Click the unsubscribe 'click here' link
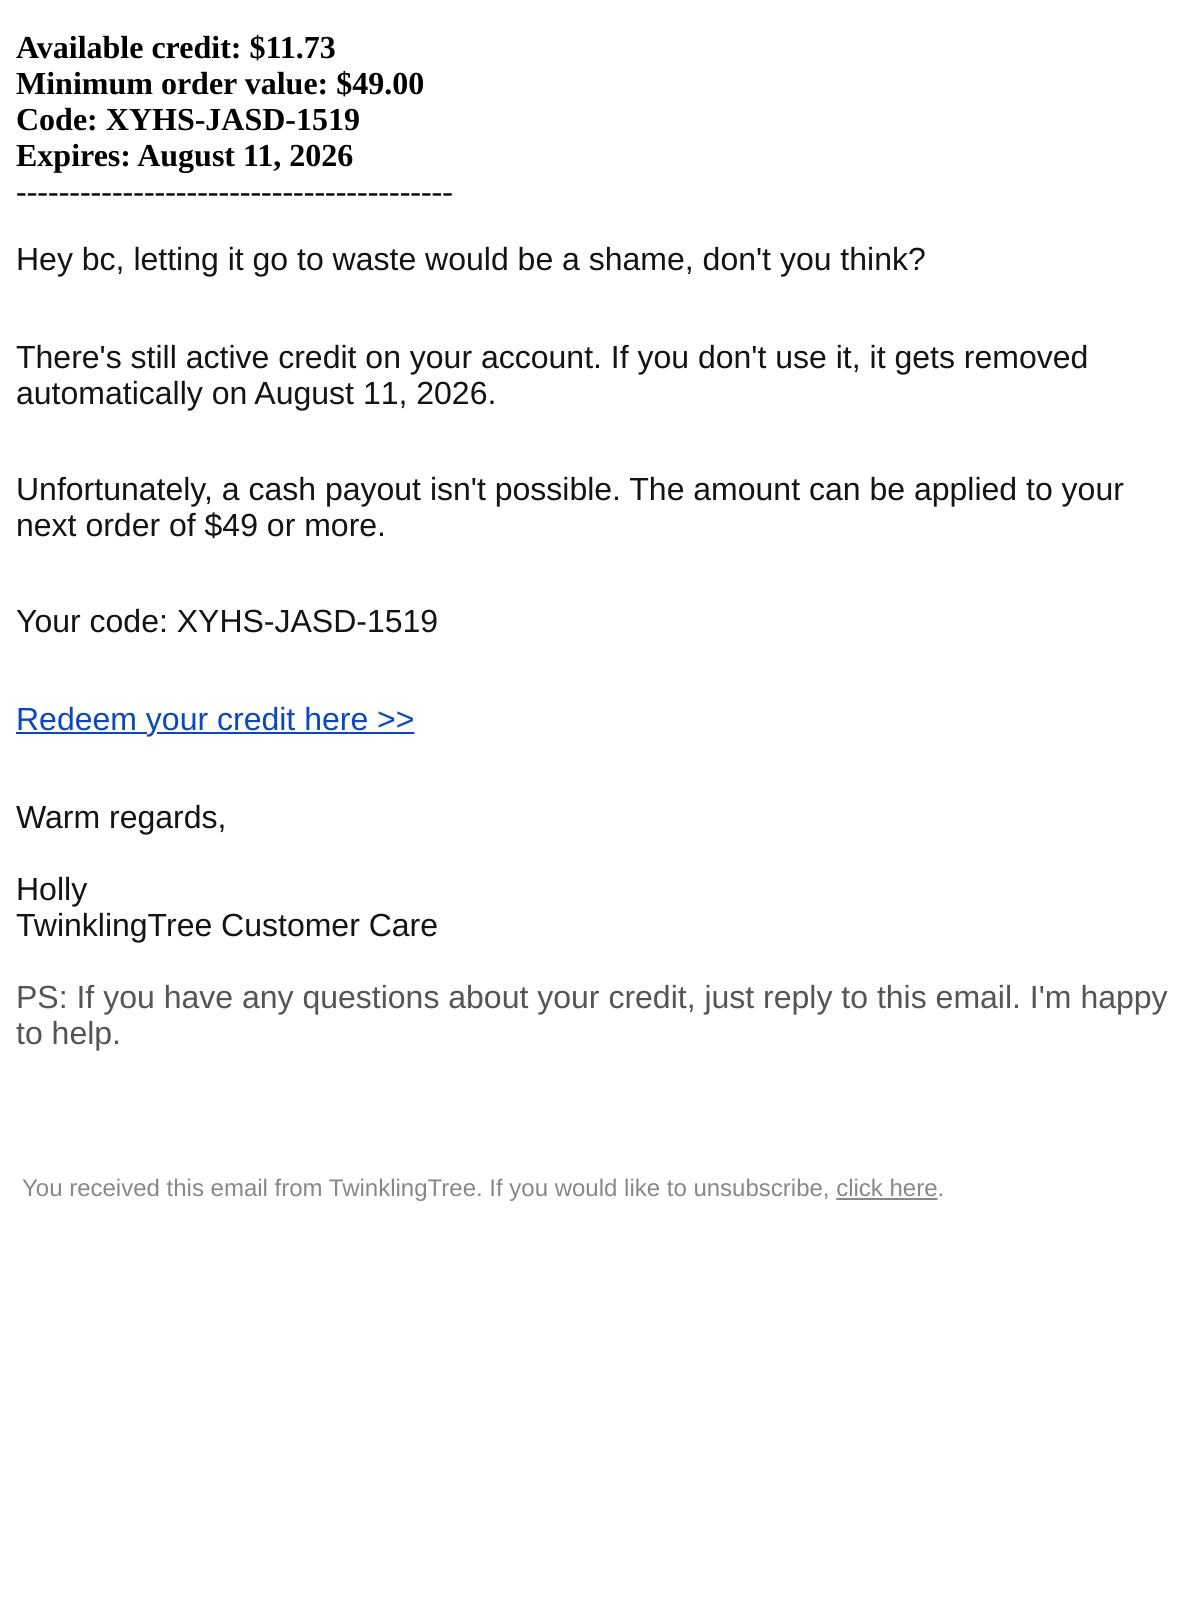1200x1600 pixels. (x=886, y=1188)
